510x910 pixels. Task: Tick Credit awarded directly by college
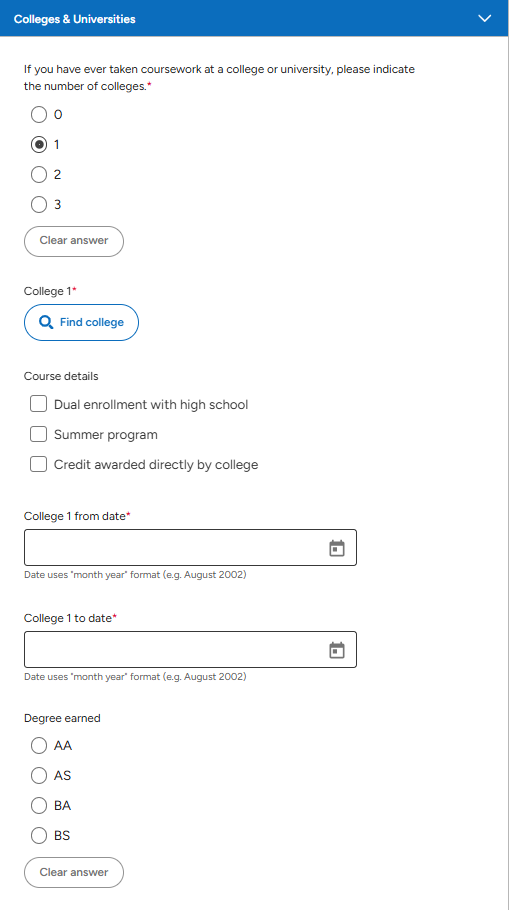click(38, 464)
